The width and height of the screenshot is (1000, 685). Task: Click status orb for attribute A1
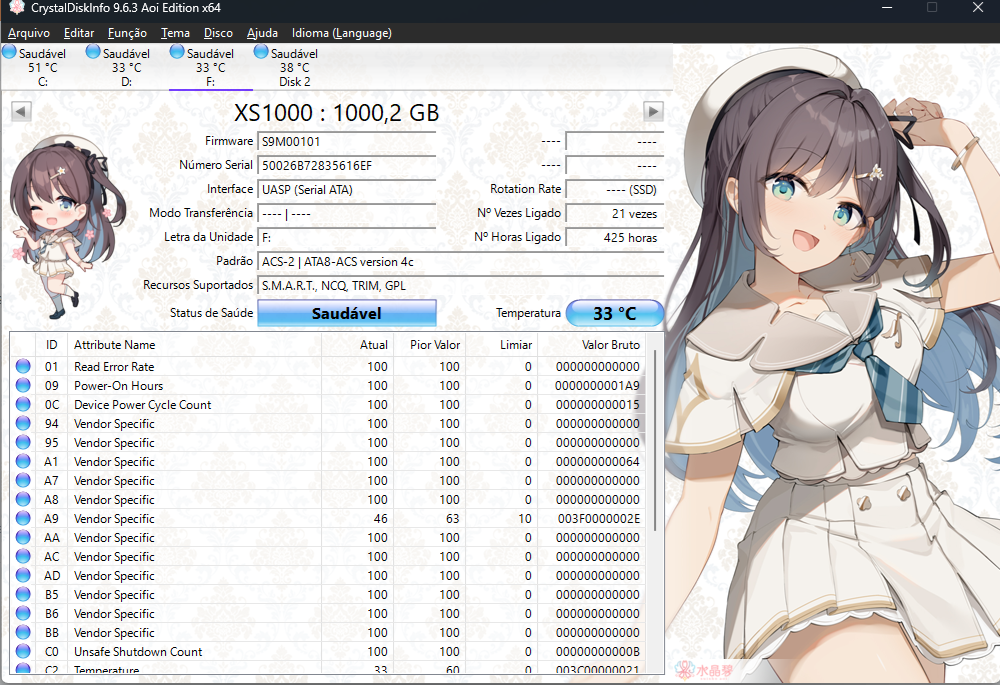coord(23,461)
